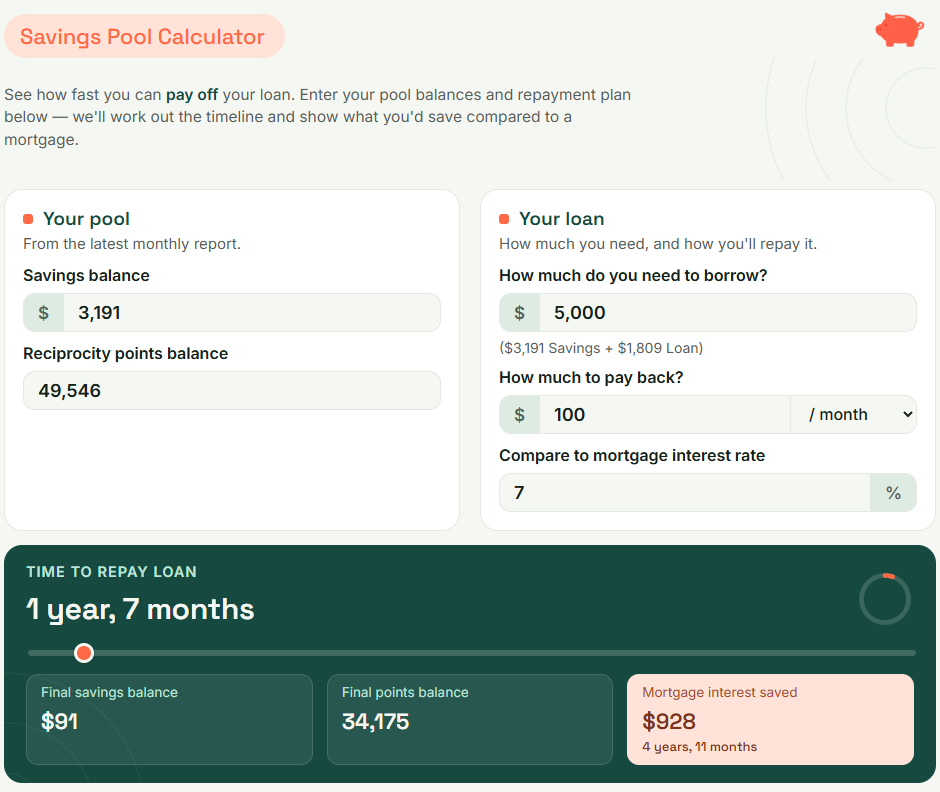This screenshot has height=792, width=940.
Task: Click the Final savings balance card
Action: [x=169, y=719]
